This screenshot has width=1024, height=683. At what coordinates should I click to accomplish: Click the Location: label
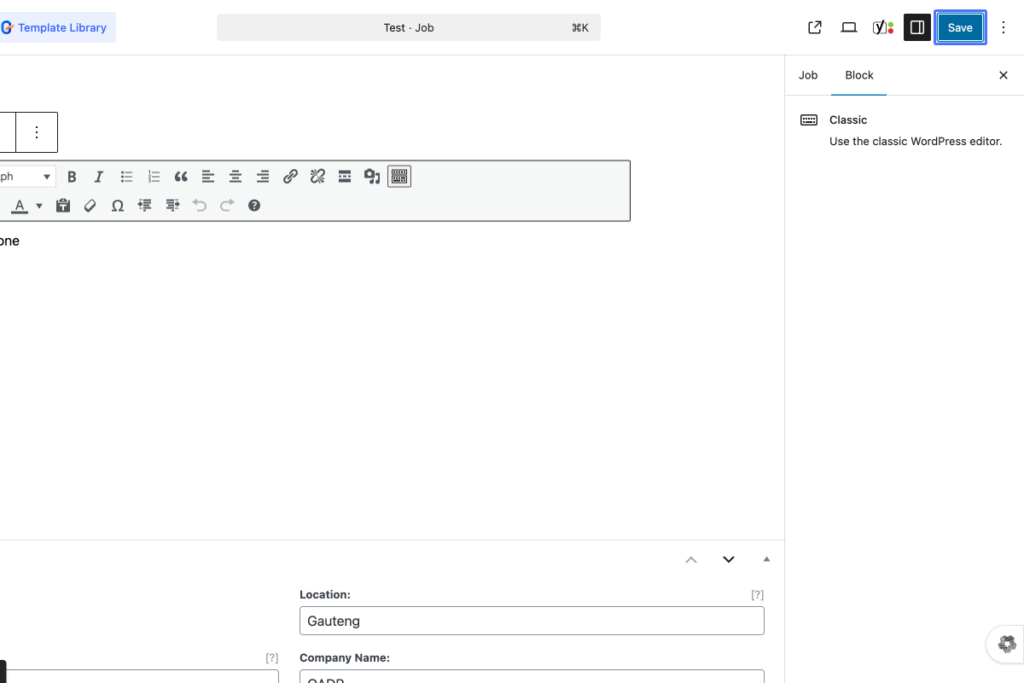pyautogui.click(x=325, y=595)
